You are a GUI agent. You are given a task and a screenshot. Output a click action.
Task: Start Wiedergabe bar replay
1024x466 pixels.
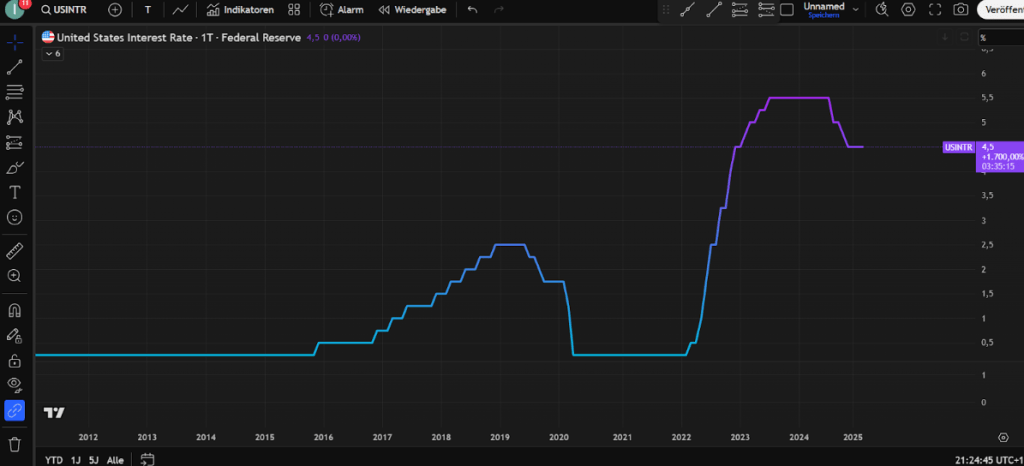pos(412,9)
